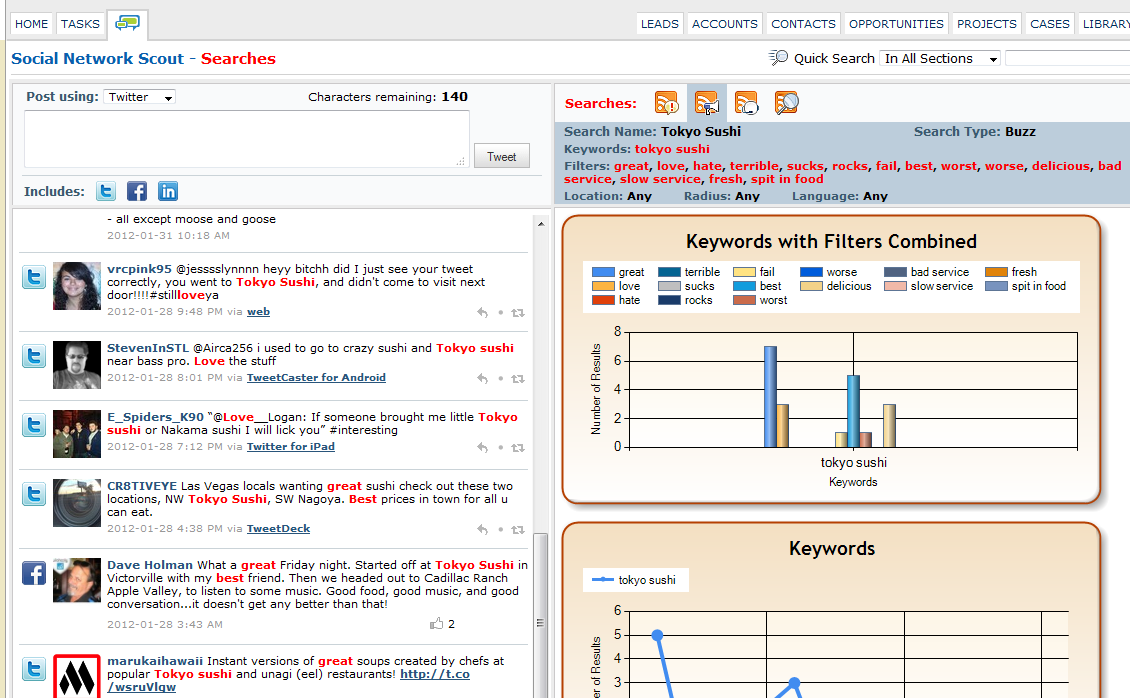Click Facebook icon beside Dave Holman's post
The image size is (1130, 698).
34,573
